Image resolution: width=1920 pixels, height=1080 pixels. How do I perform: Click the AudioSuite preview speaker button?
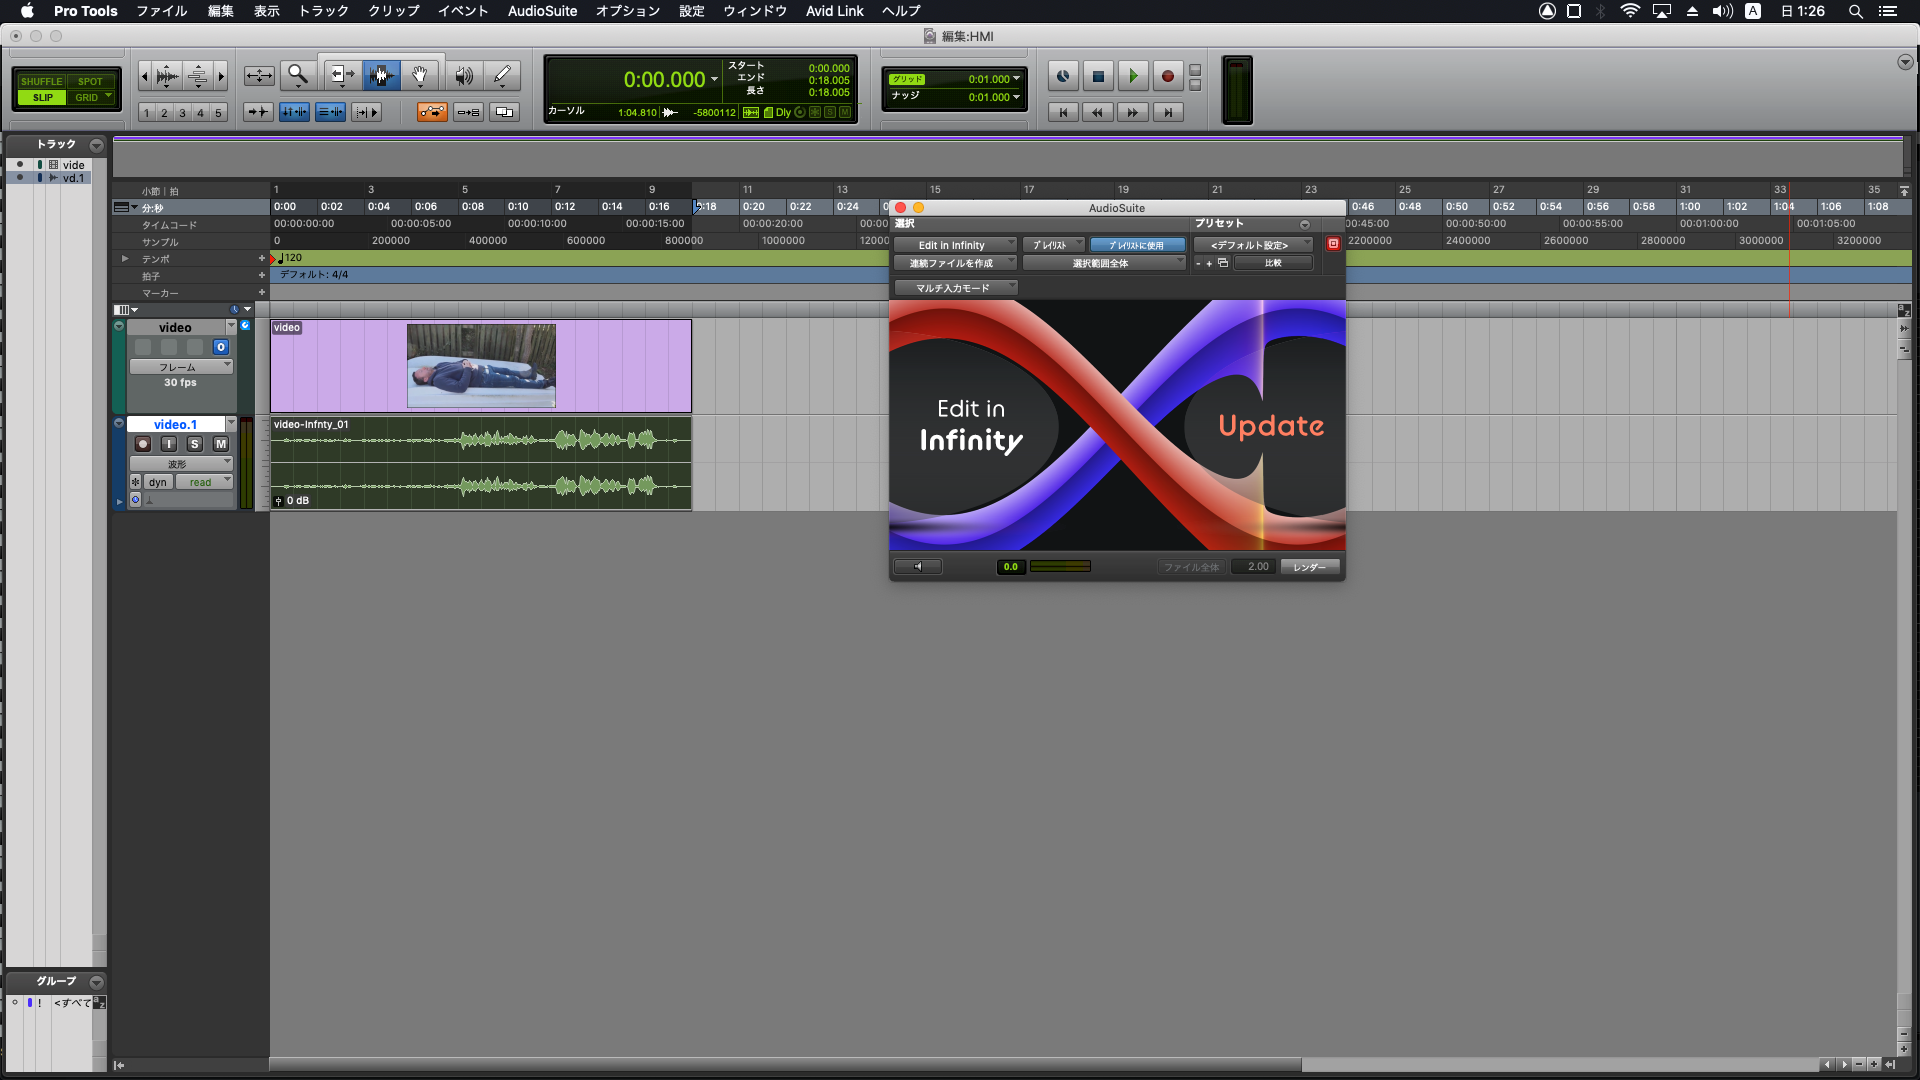tap(917, 567)
